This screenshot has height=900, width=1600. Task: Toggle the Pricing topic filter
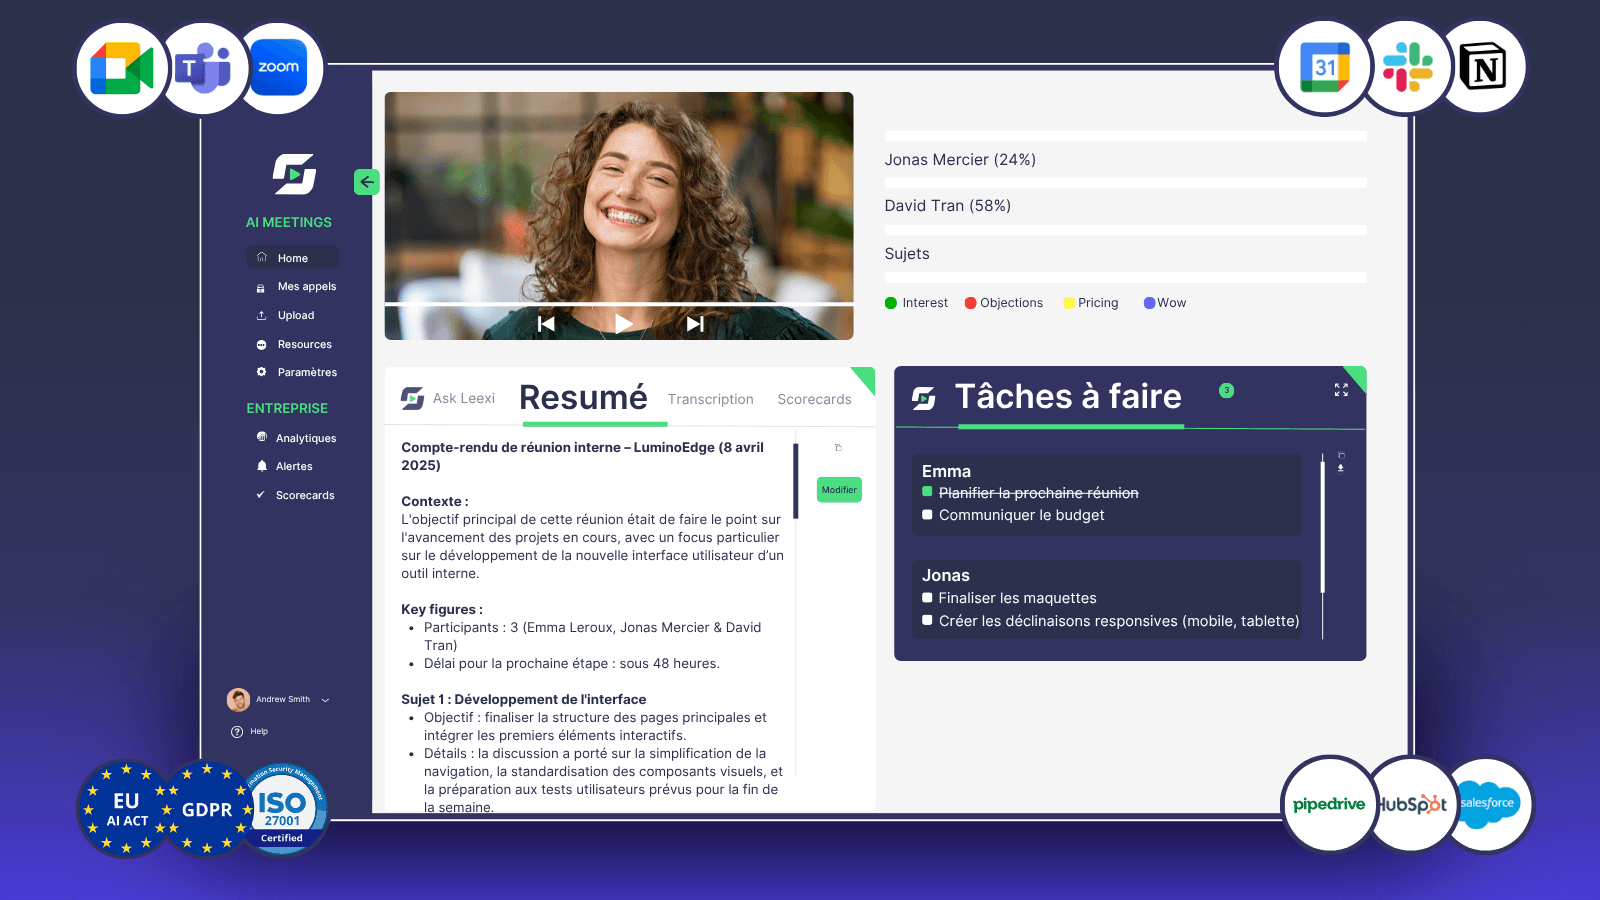point(1090,303)
